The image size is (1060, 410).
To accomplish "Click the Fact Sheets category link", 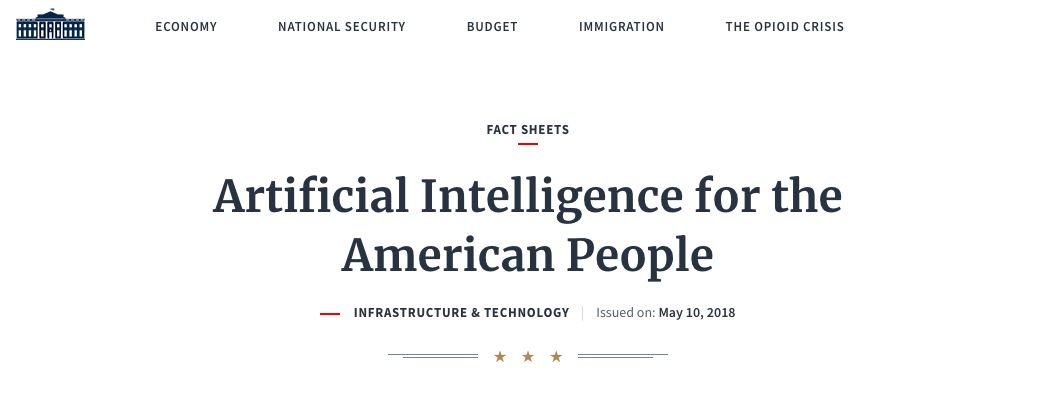I will tap(528, 129).
